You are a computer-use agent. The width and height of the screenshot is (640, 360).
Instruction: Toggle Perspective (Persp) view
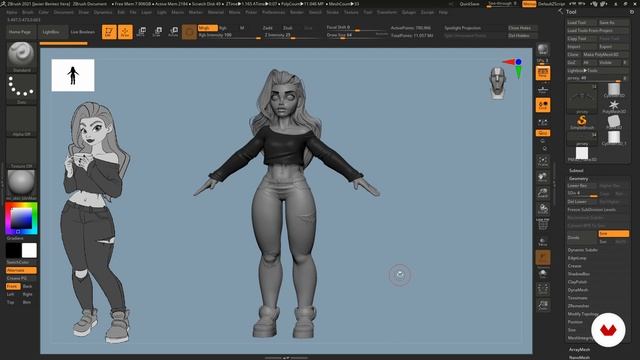(x=543, y=73)
